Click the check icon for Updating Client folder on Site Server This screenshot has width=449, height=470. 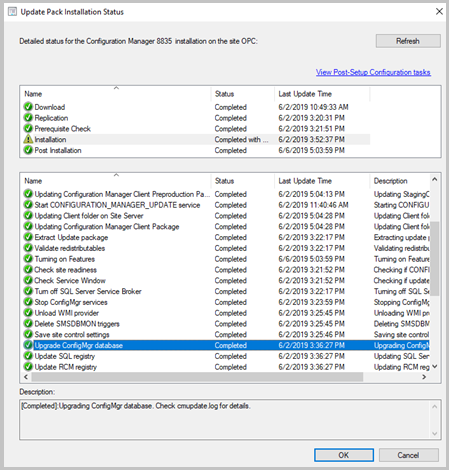point(28,216)
